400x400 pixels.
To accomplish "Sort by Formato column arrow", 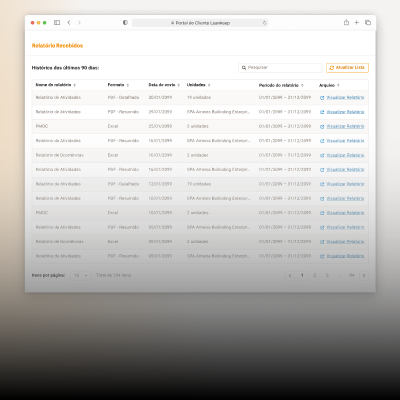I will 128,85.
